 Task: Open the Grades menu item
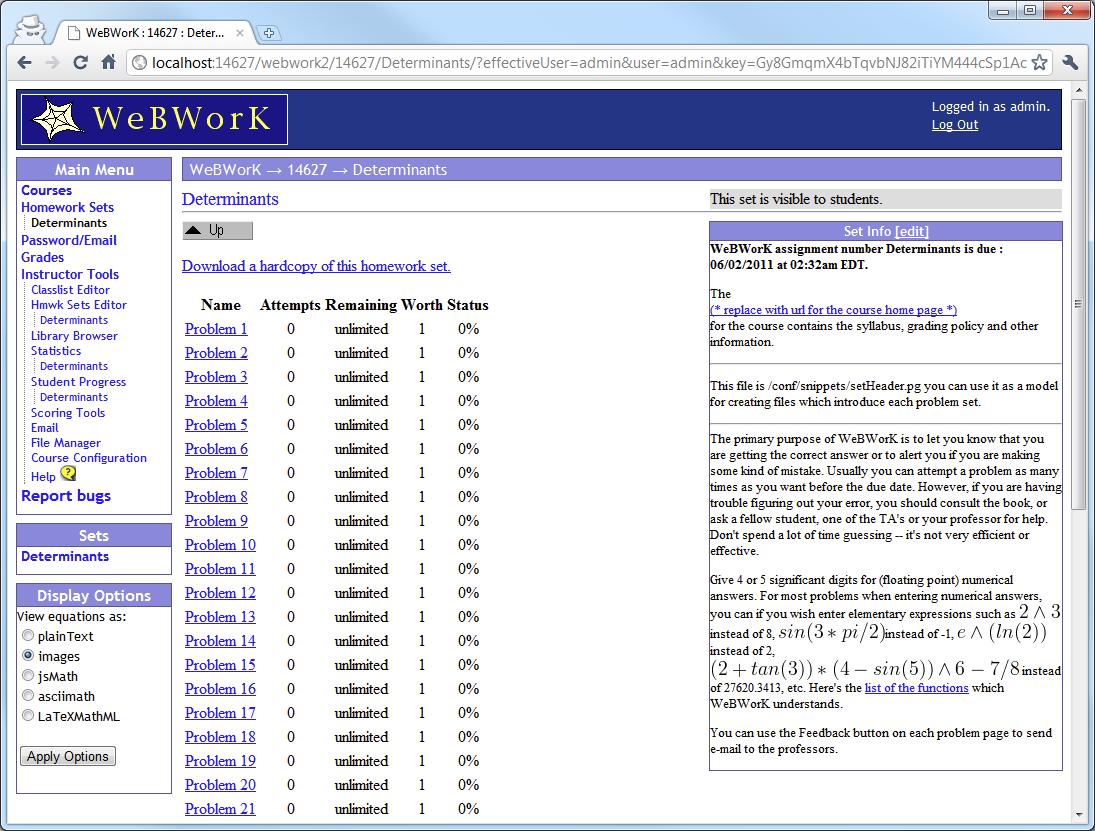point(42,257)
